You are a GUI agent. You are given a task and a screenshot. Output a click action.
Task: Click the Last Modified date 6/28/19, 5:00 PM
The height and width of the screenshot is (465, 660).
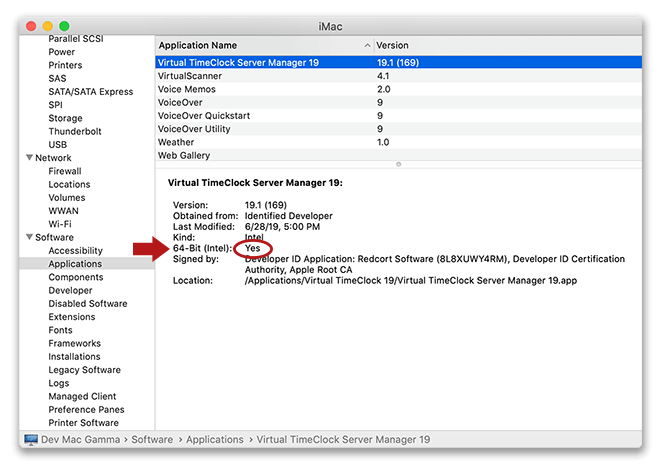click(x=282, y=226)
